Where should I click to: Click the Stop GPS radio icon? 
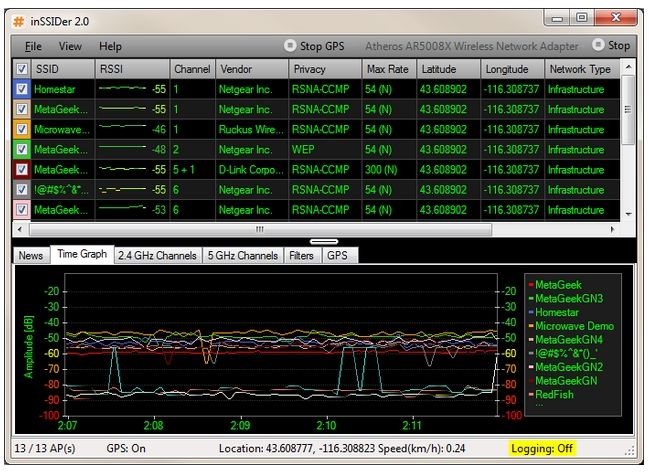point(290,46)
